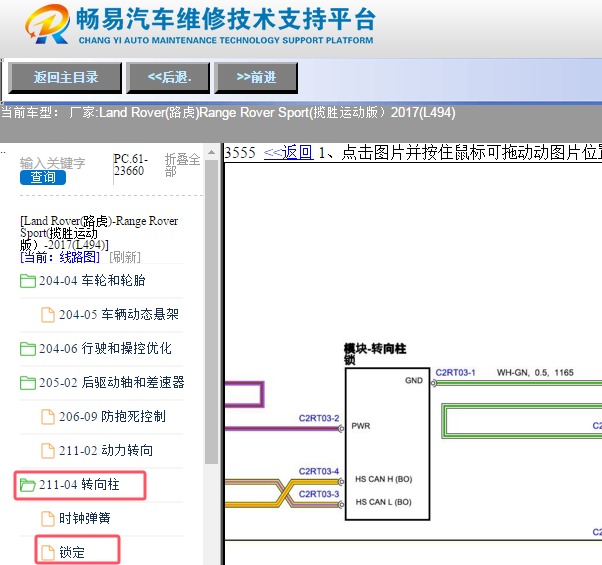Viewport: 602px width, 565px height.
Task: Focus the 输入关键字 keyword input field
Action: (53, 163)
